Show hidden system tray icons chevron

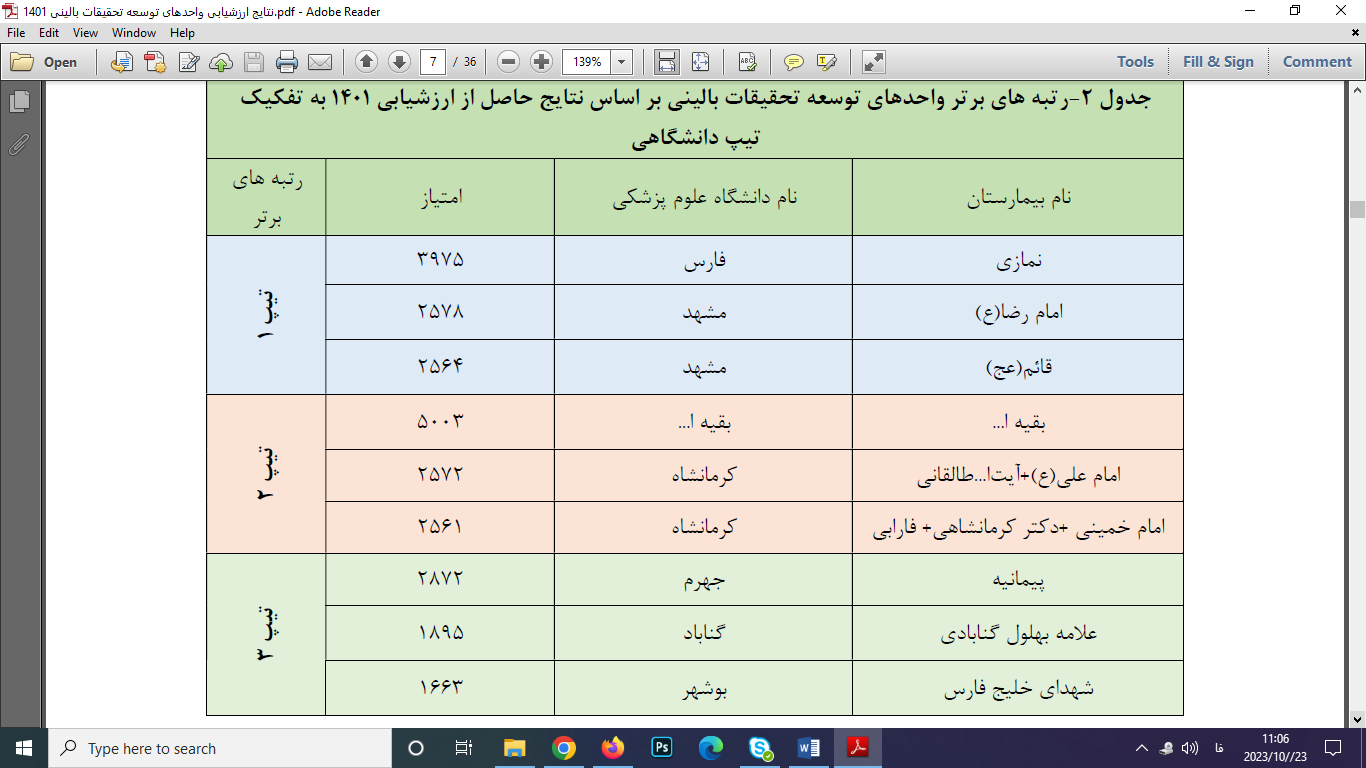pos(1141,748)
